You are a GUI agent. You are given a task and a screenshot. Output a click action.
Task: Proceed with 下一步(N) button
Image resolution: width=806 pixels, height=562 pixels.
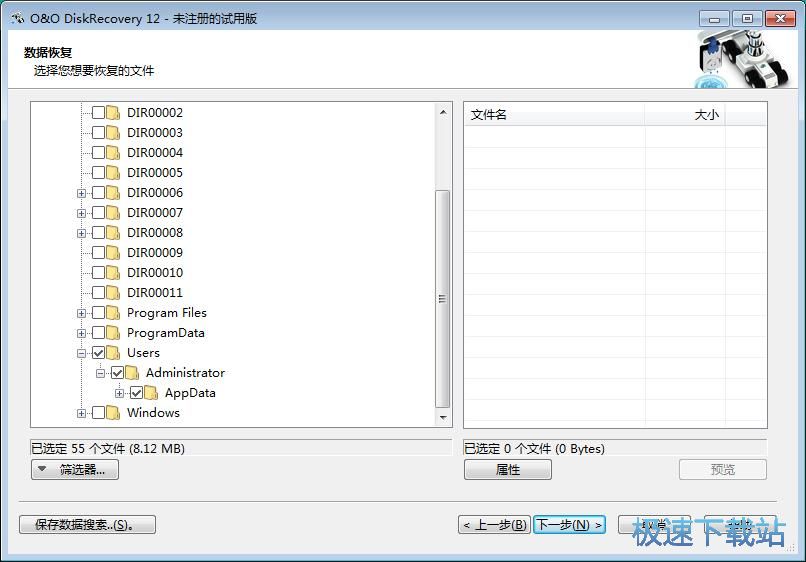[570, 524]
